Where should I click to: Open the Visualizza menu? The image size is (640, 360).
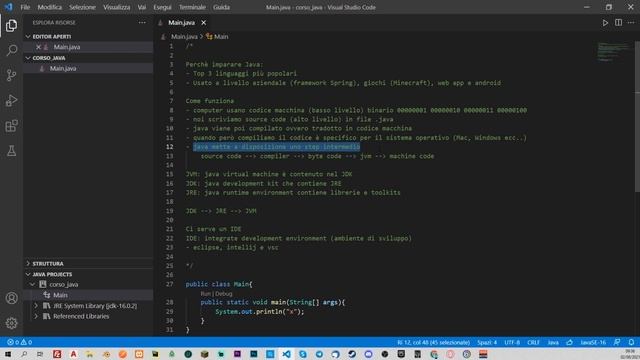pos(116,7)
